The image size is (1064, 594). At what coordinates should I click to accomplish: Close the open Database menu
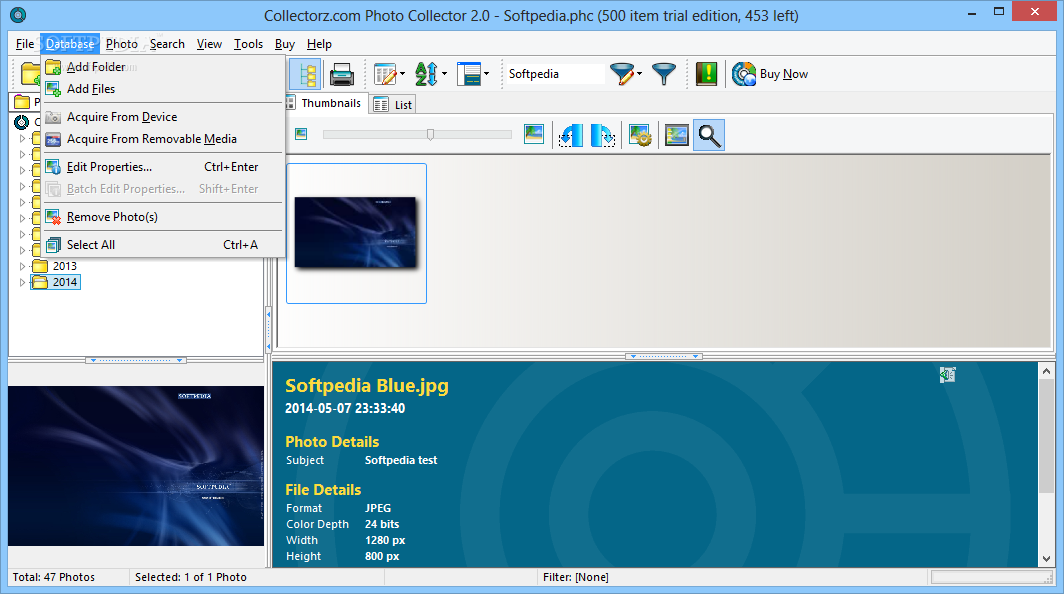pos(70,44)
